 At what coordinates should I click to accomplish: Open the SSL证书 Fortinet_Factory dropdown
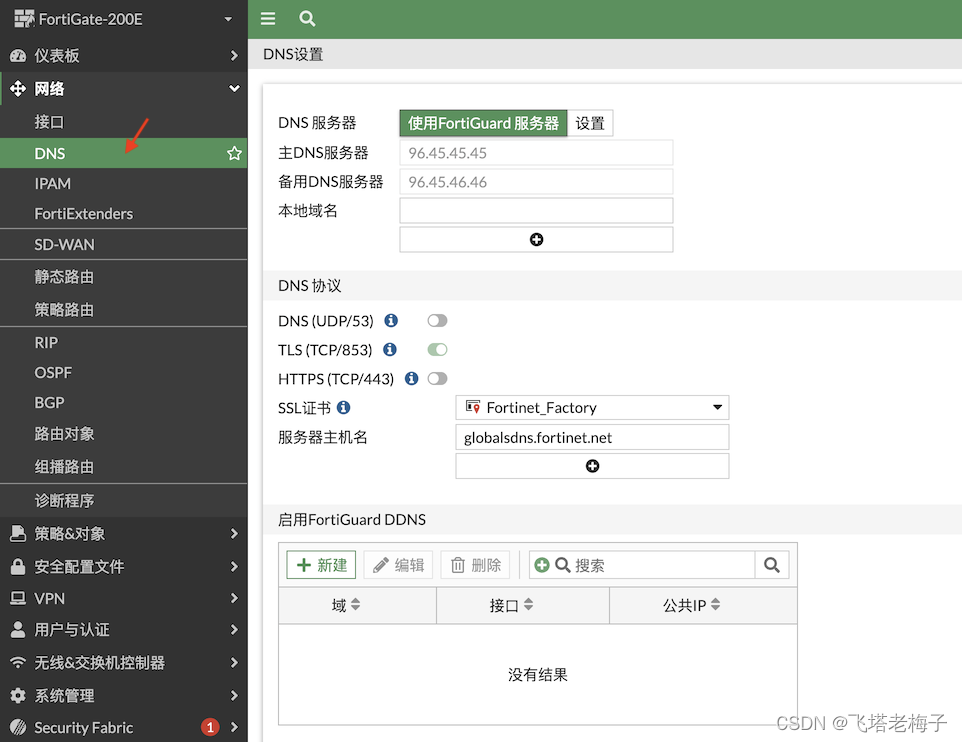tap(592, 408)
